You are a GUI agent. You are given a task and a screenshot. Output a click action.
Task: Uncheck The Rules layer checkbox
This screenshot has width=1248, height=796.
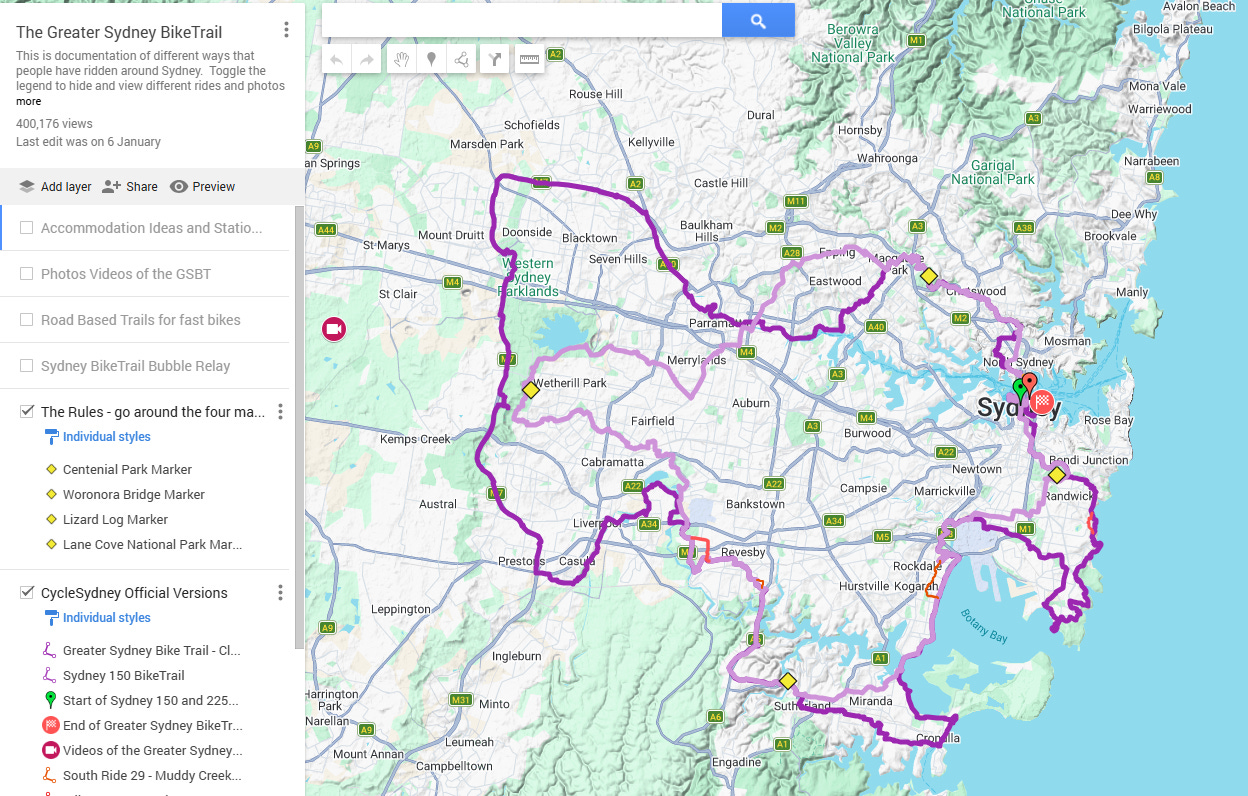tap(27, 412)
